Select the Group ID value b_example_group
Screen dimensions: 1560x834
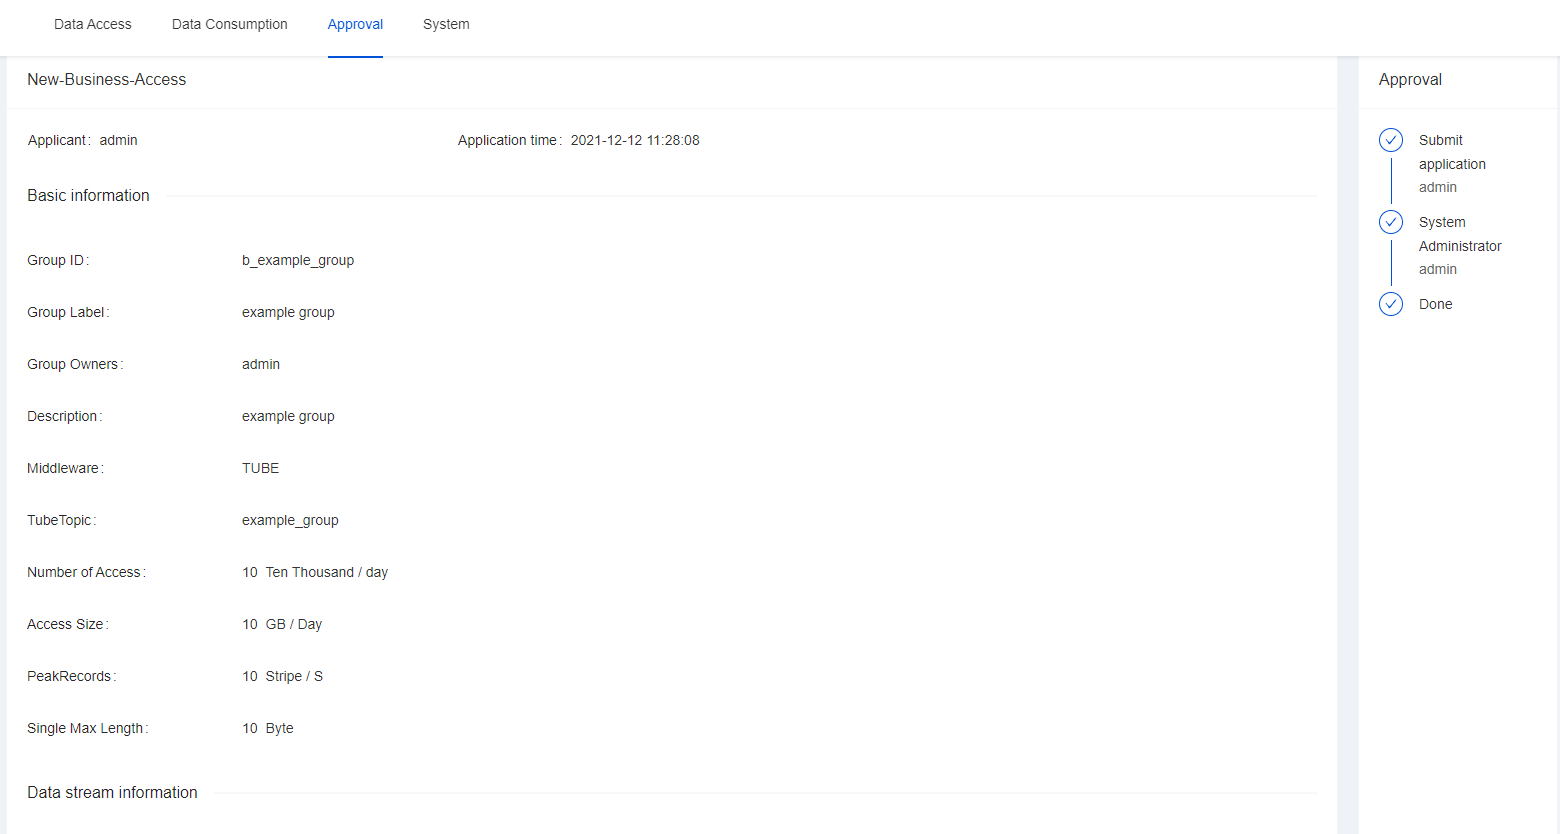coord(298,260)
